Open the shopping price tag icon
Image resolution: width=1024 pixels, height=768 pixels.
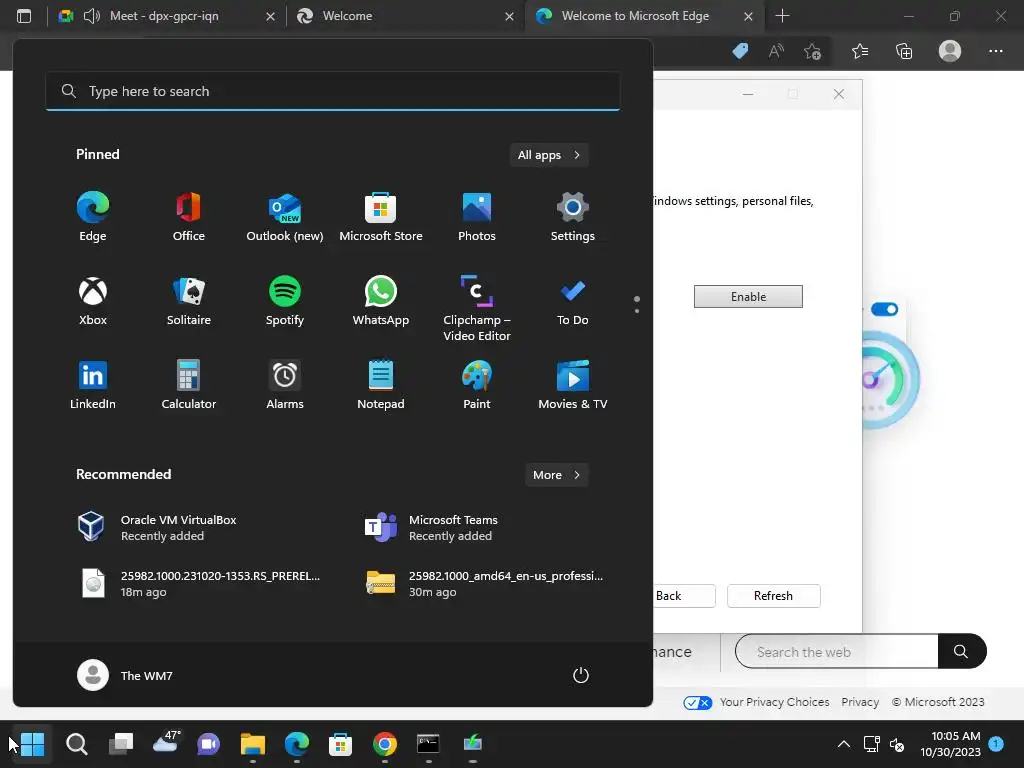point(740,51)
